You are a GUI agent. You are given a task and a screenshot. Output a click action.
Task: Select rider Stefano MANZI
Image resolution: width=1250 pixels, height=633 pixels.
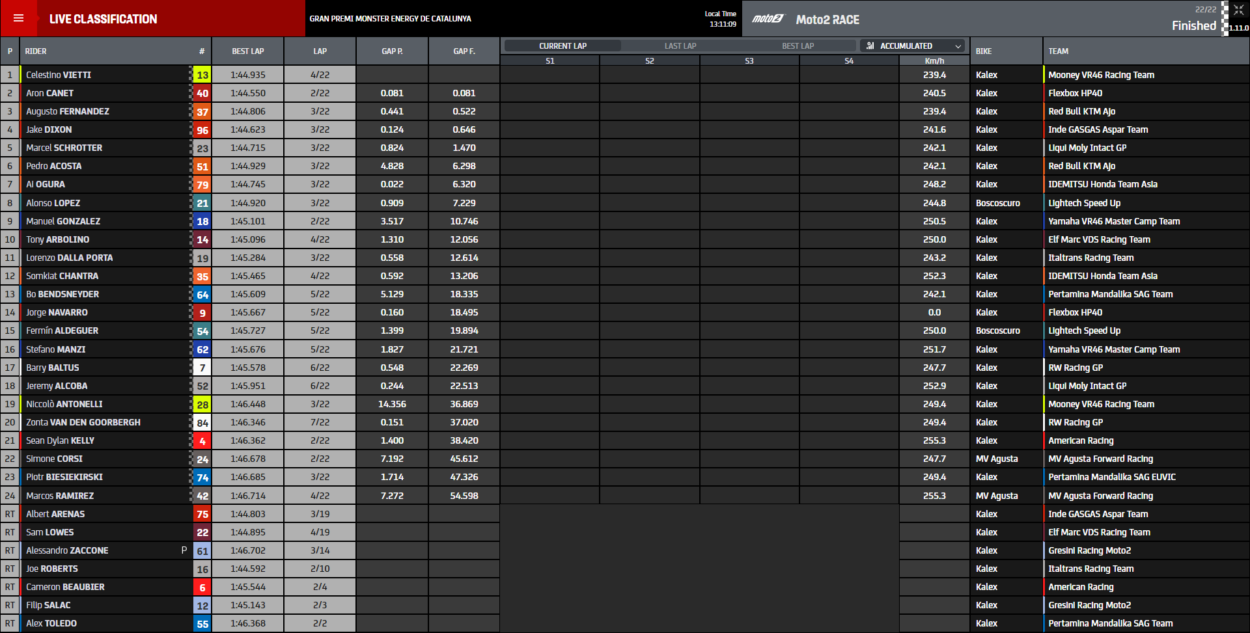(x=55, y=349)
